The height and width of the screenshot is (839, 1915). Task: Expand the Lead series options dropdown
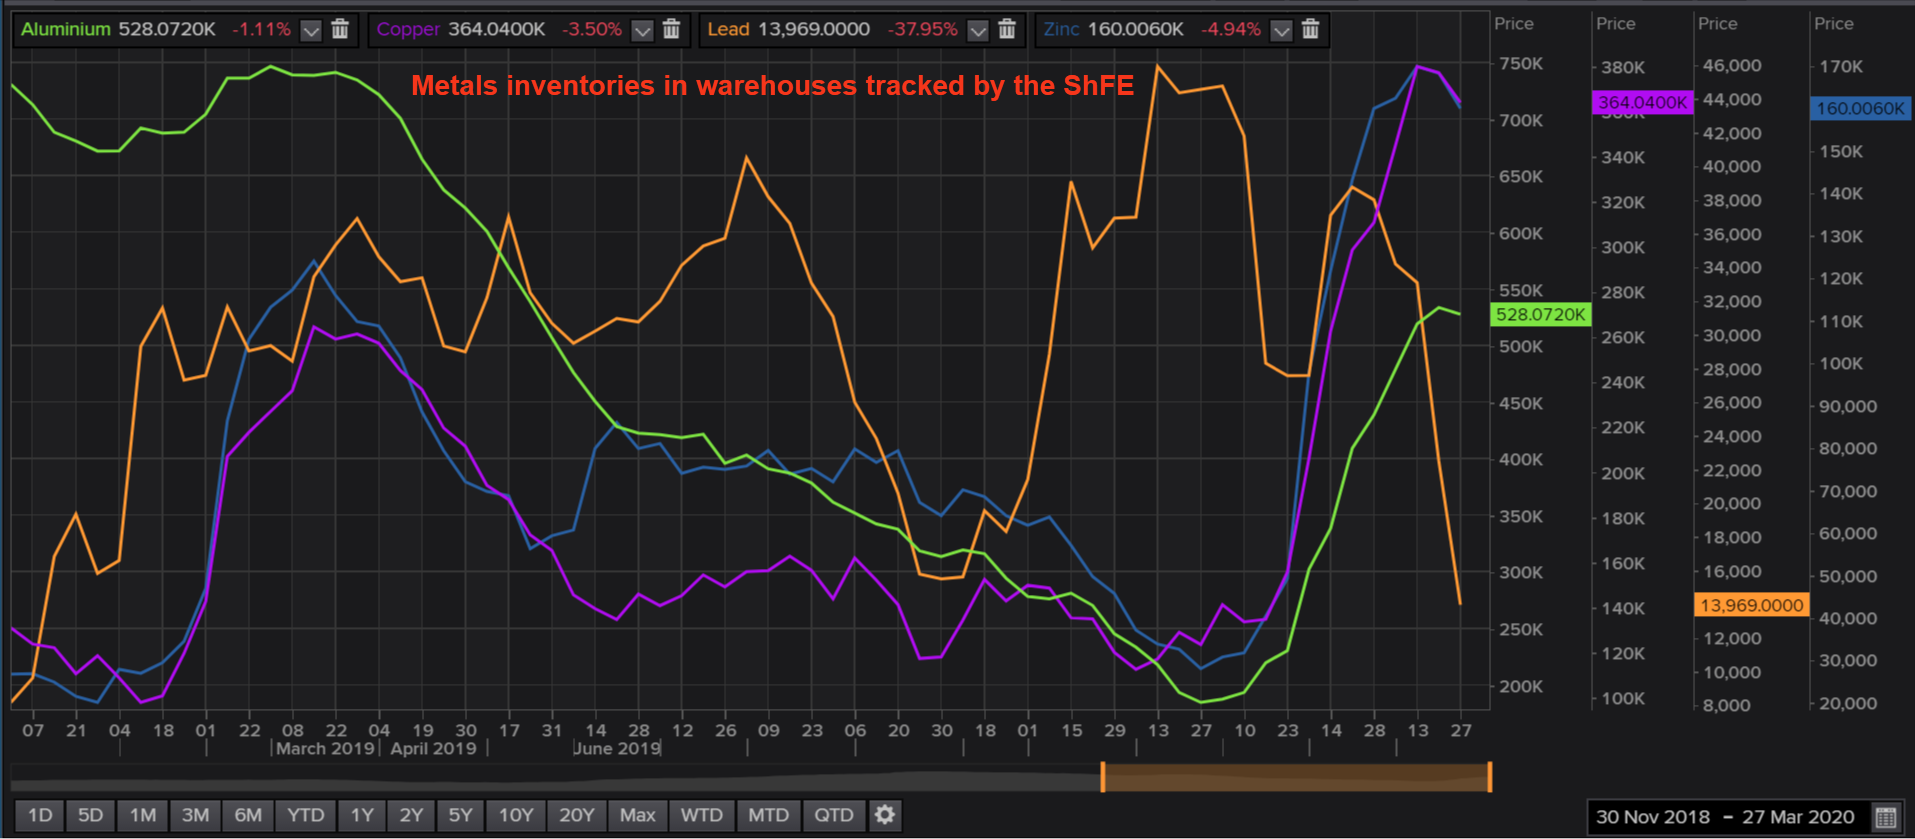pos(978,30)
